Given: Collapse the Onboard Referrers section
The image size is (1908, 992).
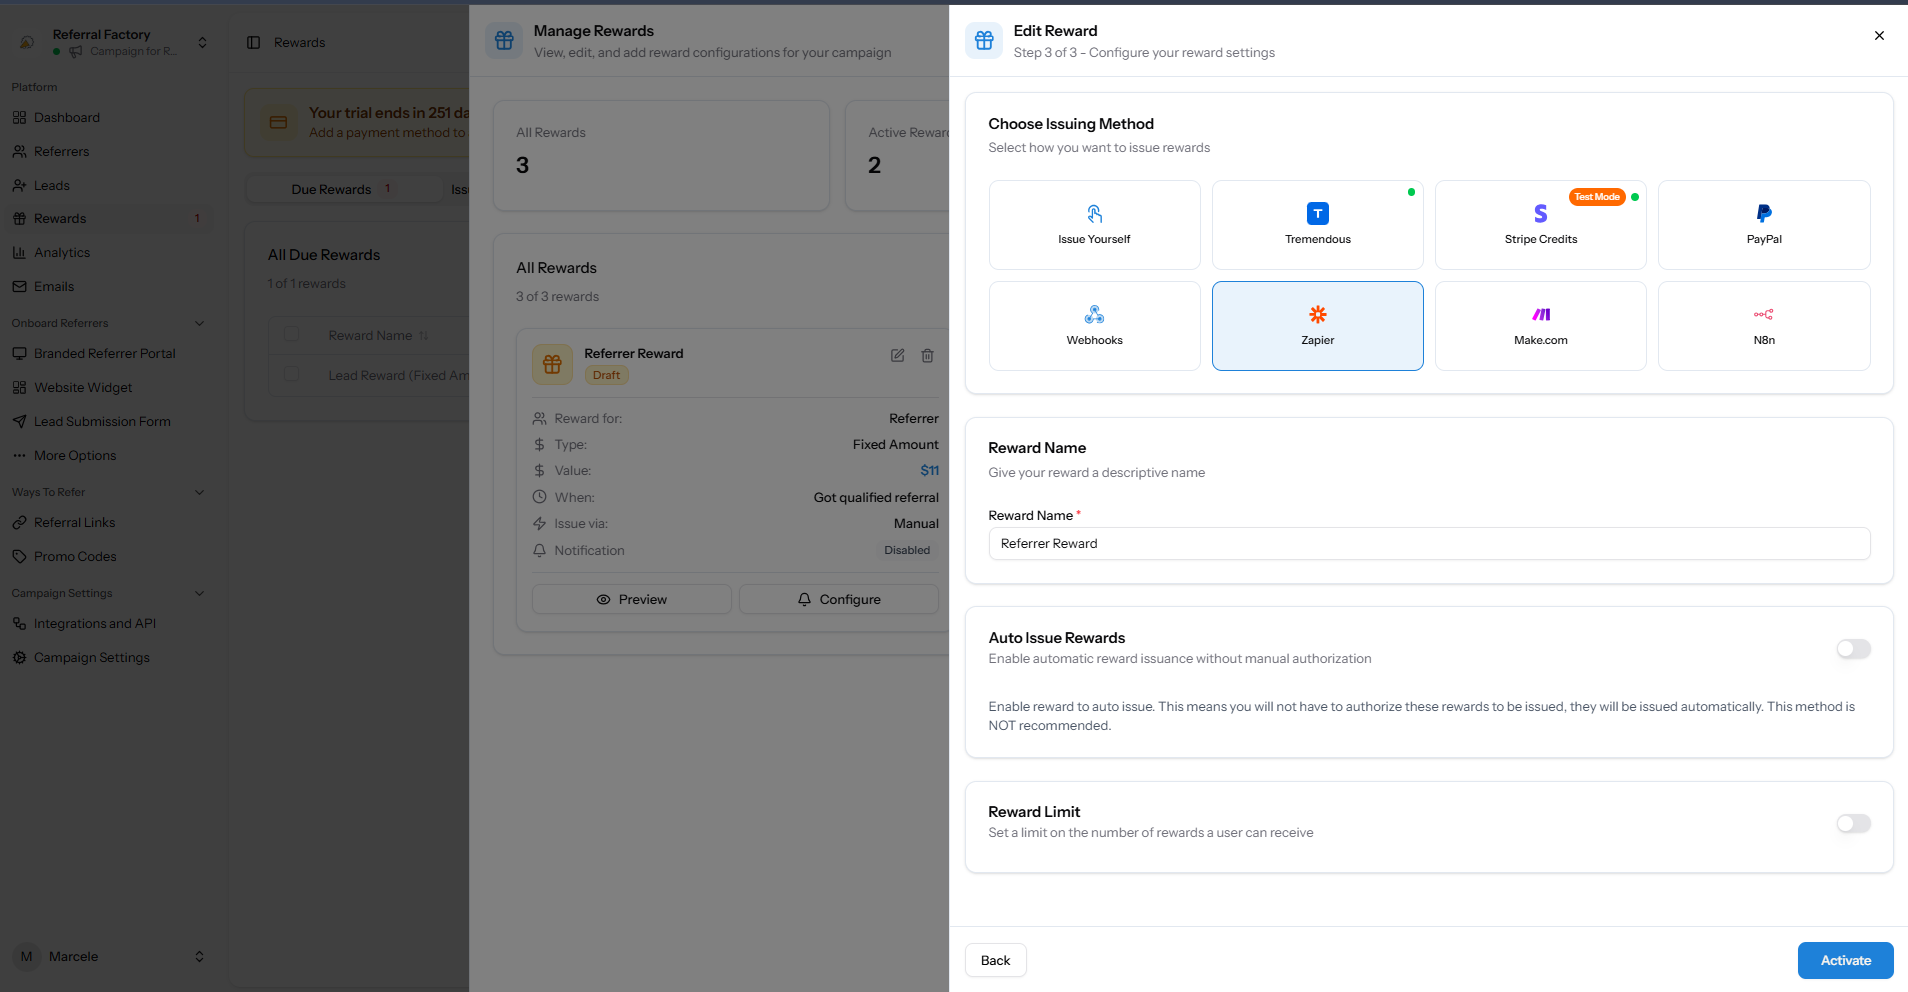Looking at the screenshot, I should click(x=199, y=323).
